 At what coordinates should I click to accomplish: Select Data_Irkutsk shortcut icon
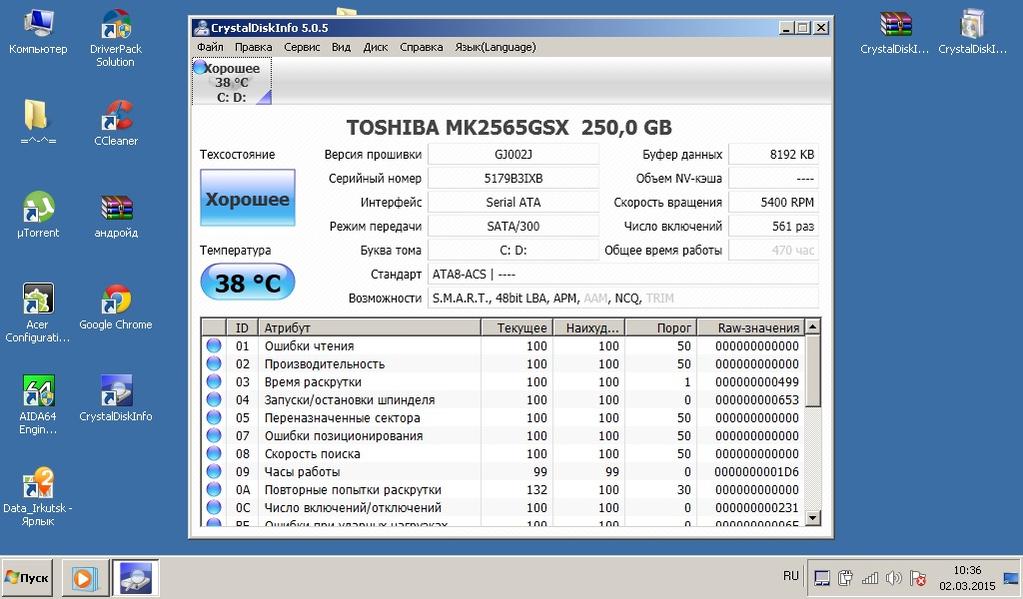(38, 497)
